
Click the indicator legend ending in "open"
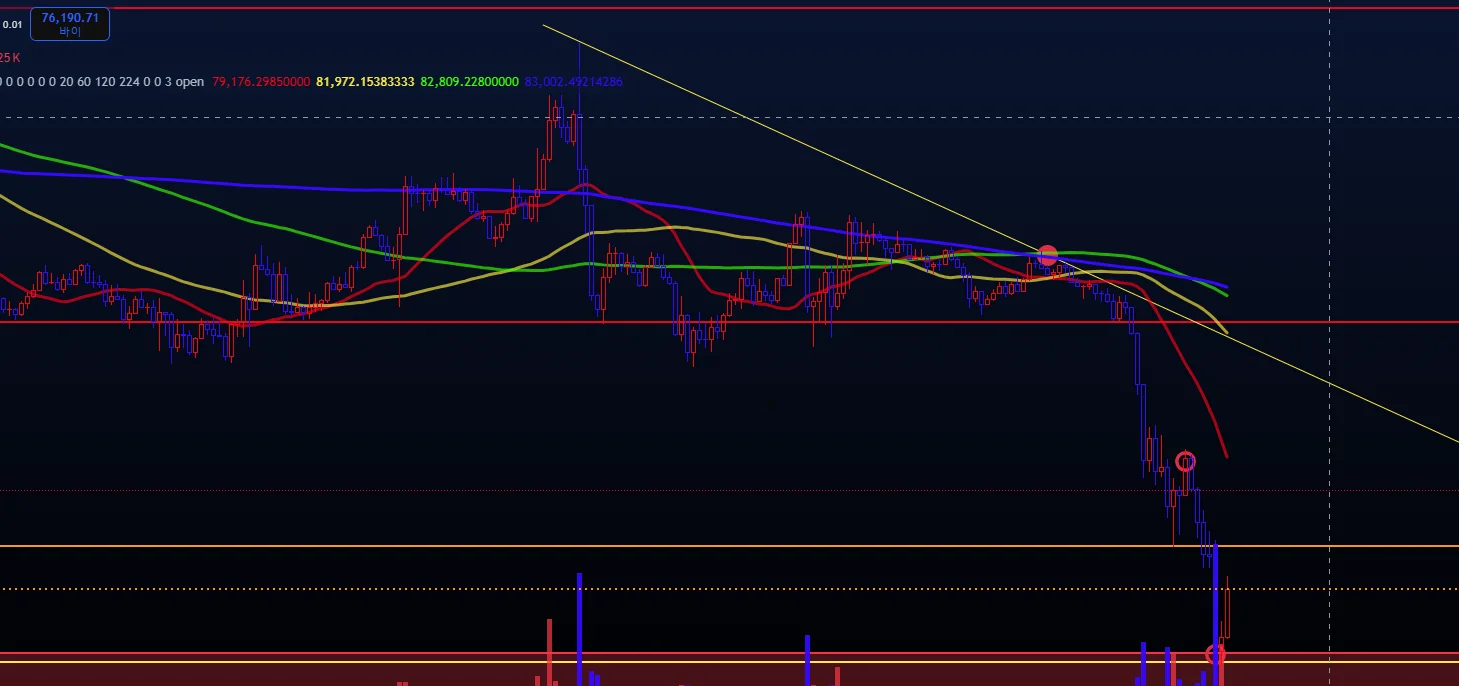(102, 82)
